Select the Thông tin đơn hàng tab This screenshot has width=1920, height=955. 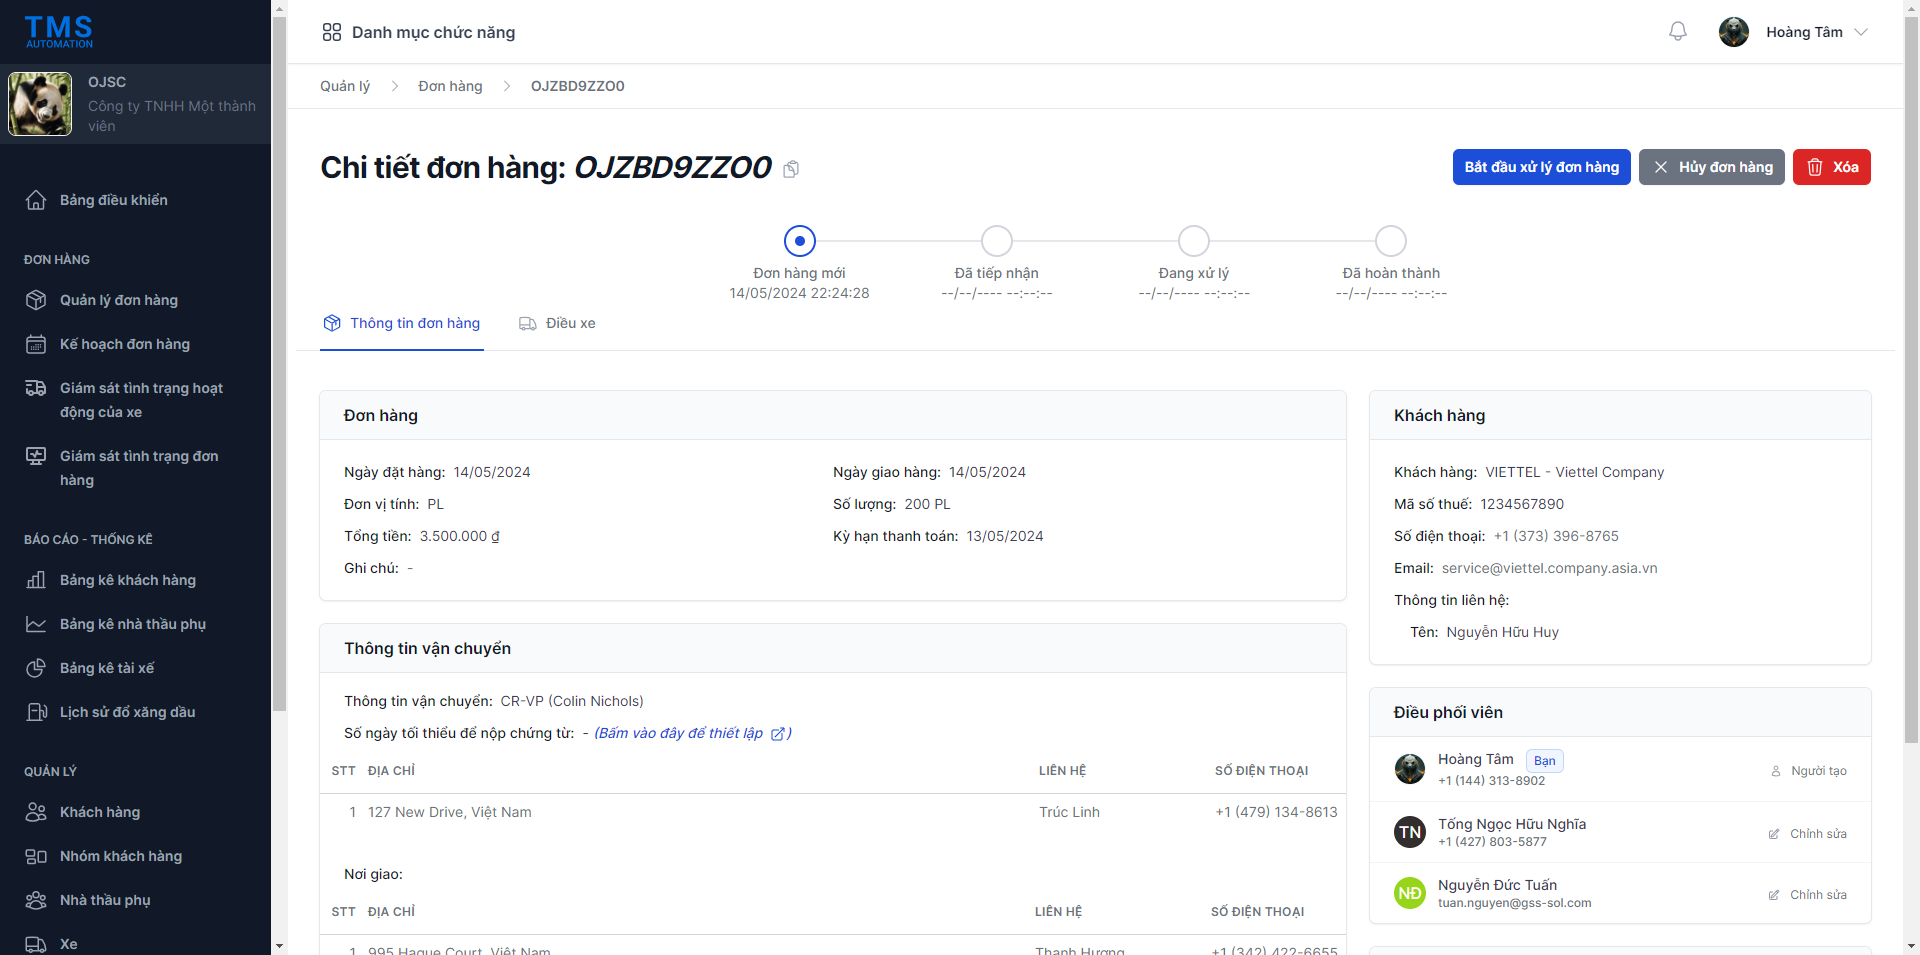pyautogui.click(x=402, y=323)
